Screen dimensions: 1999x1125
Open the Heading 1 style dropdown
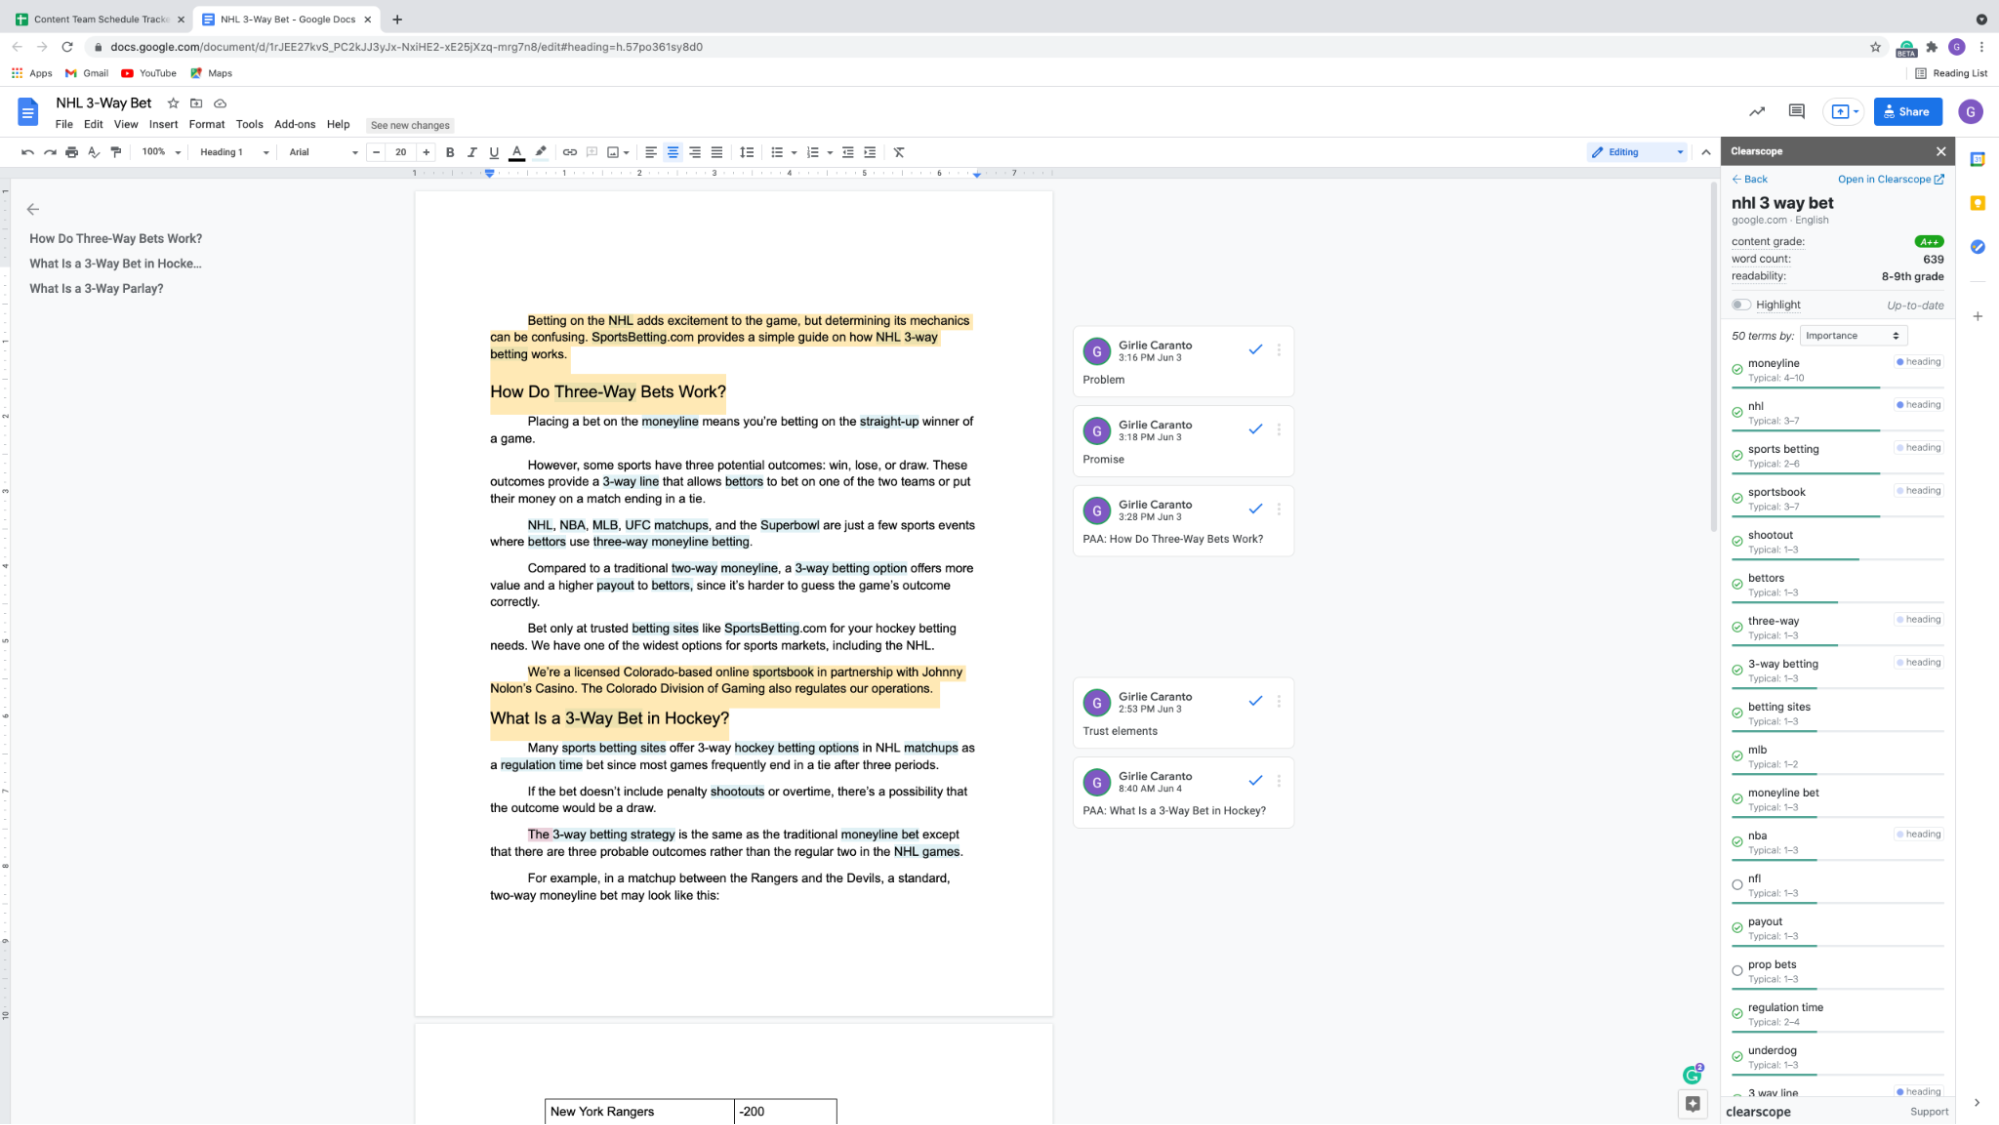coord(234,152)
